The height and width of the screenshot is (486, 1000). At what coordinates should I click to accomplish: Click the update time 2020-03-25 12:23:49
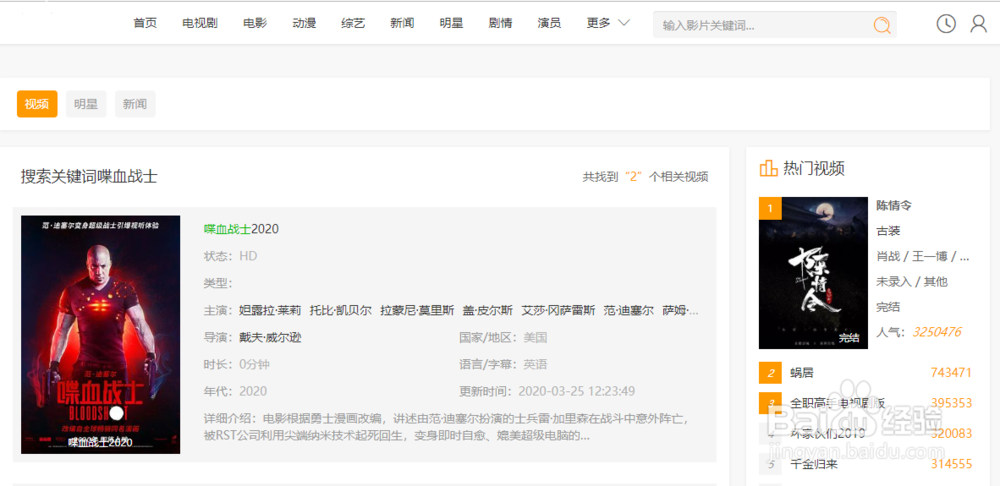coord(577,391)
